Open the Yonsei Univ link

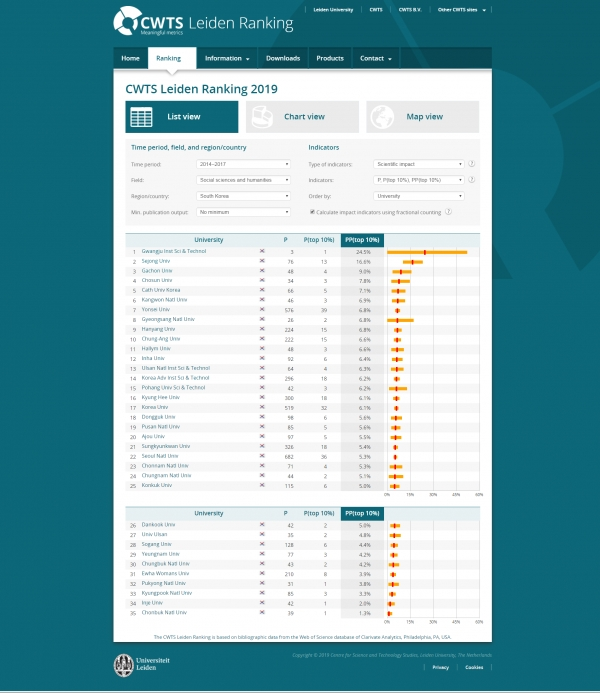[156, 309]
